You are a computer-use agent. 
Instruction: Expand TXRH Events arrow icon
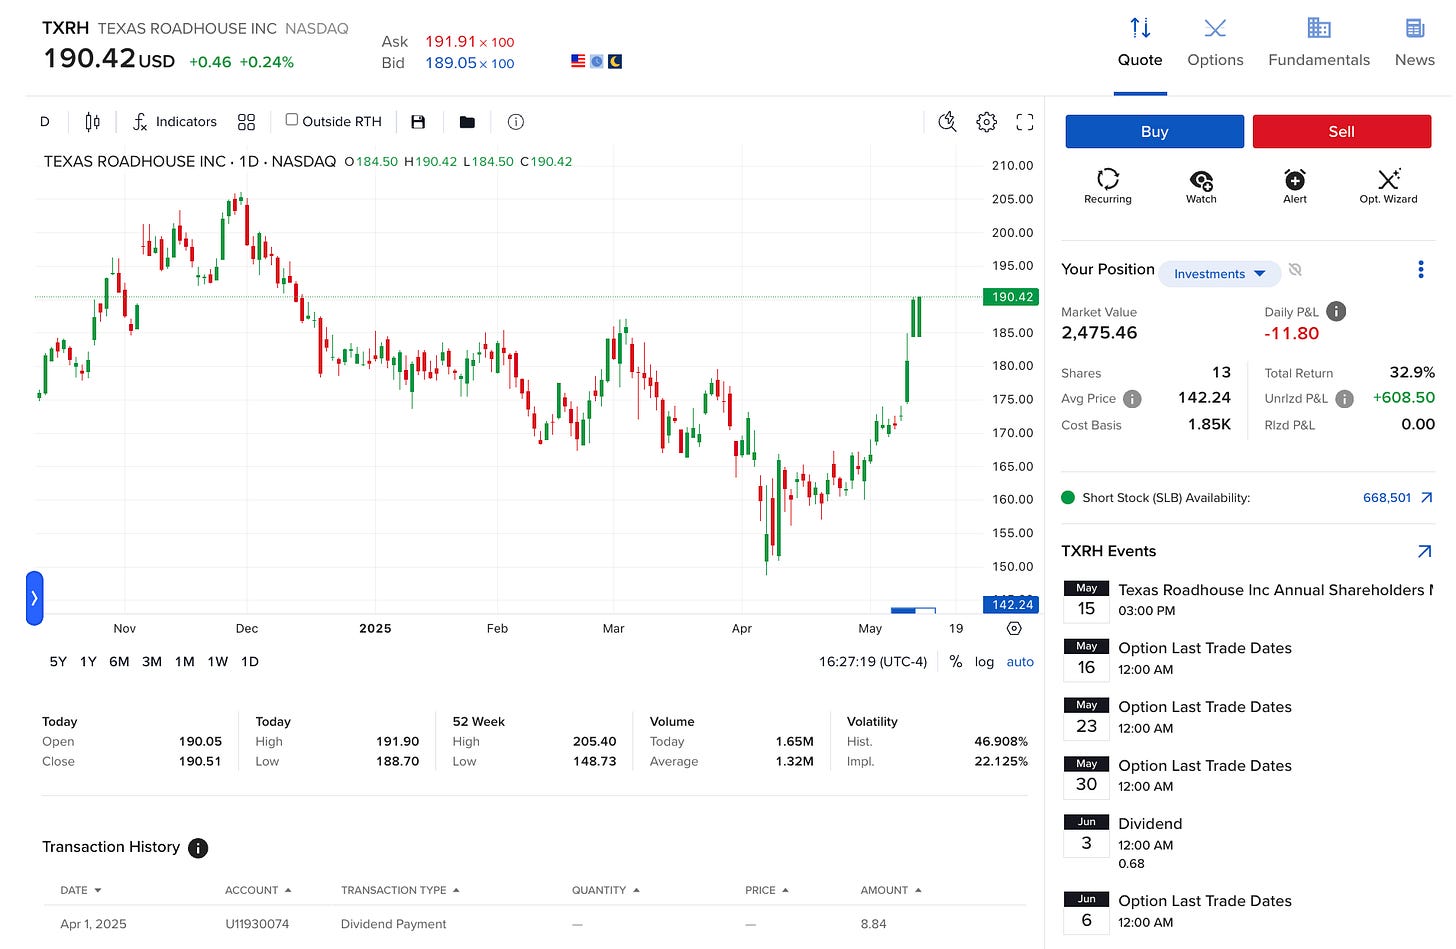click(x=1424, y=551)
